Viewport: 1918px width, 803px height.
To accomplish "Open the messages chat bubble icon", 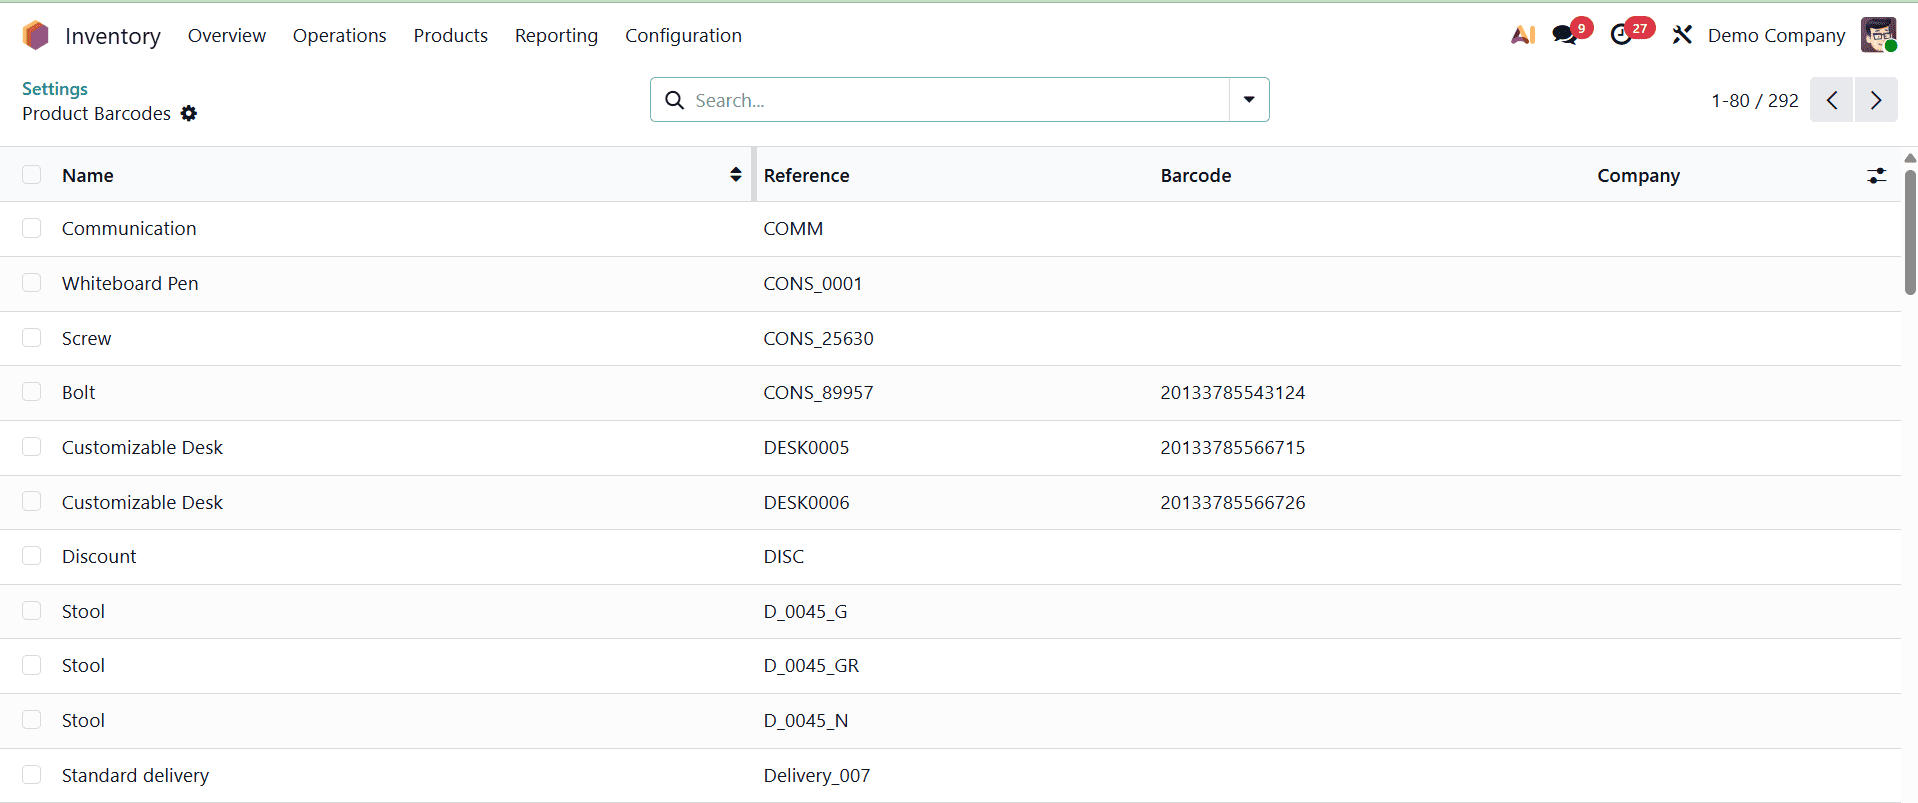I will 1565,35.
